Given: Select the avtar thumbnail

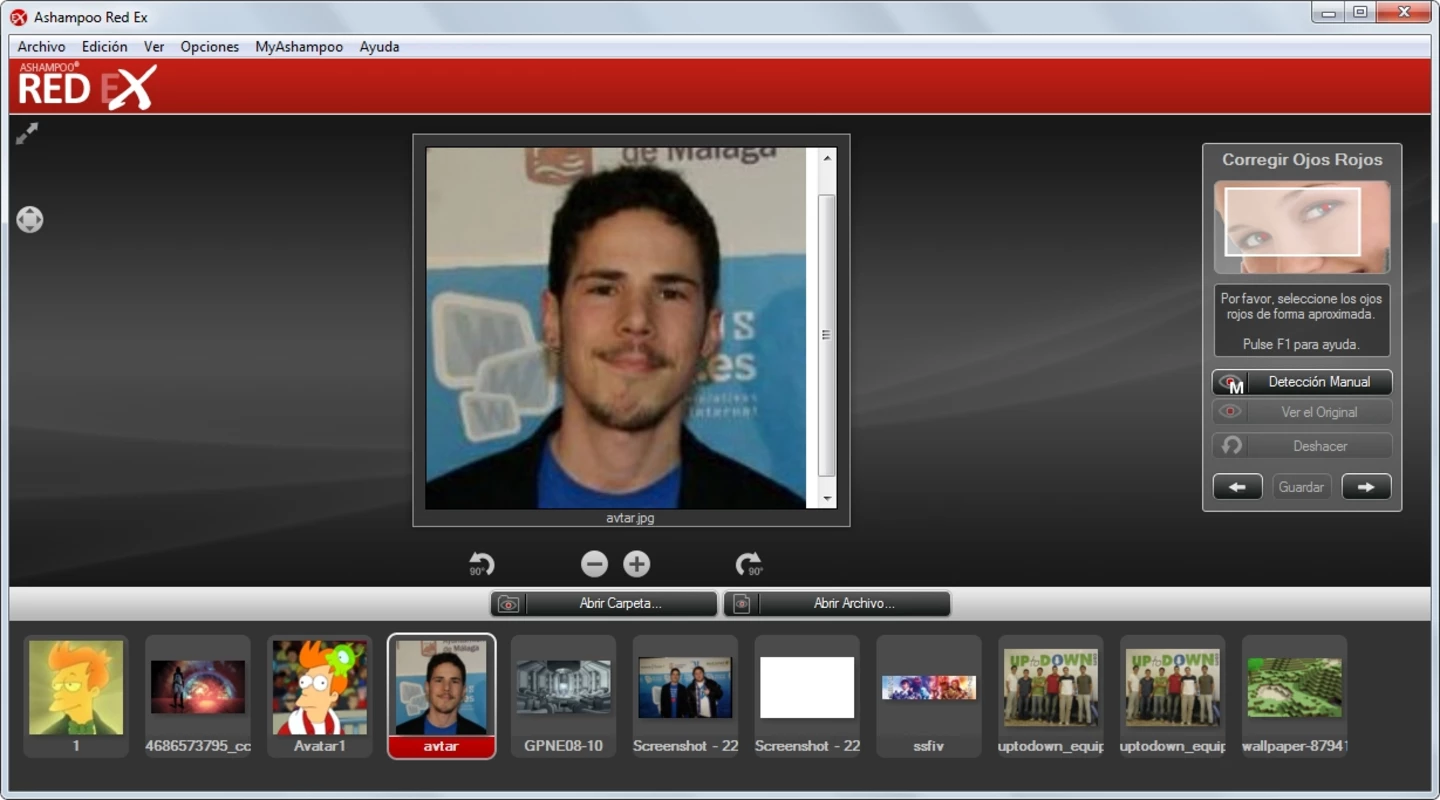Looking at the screenshot, I should tap(442, 696).
